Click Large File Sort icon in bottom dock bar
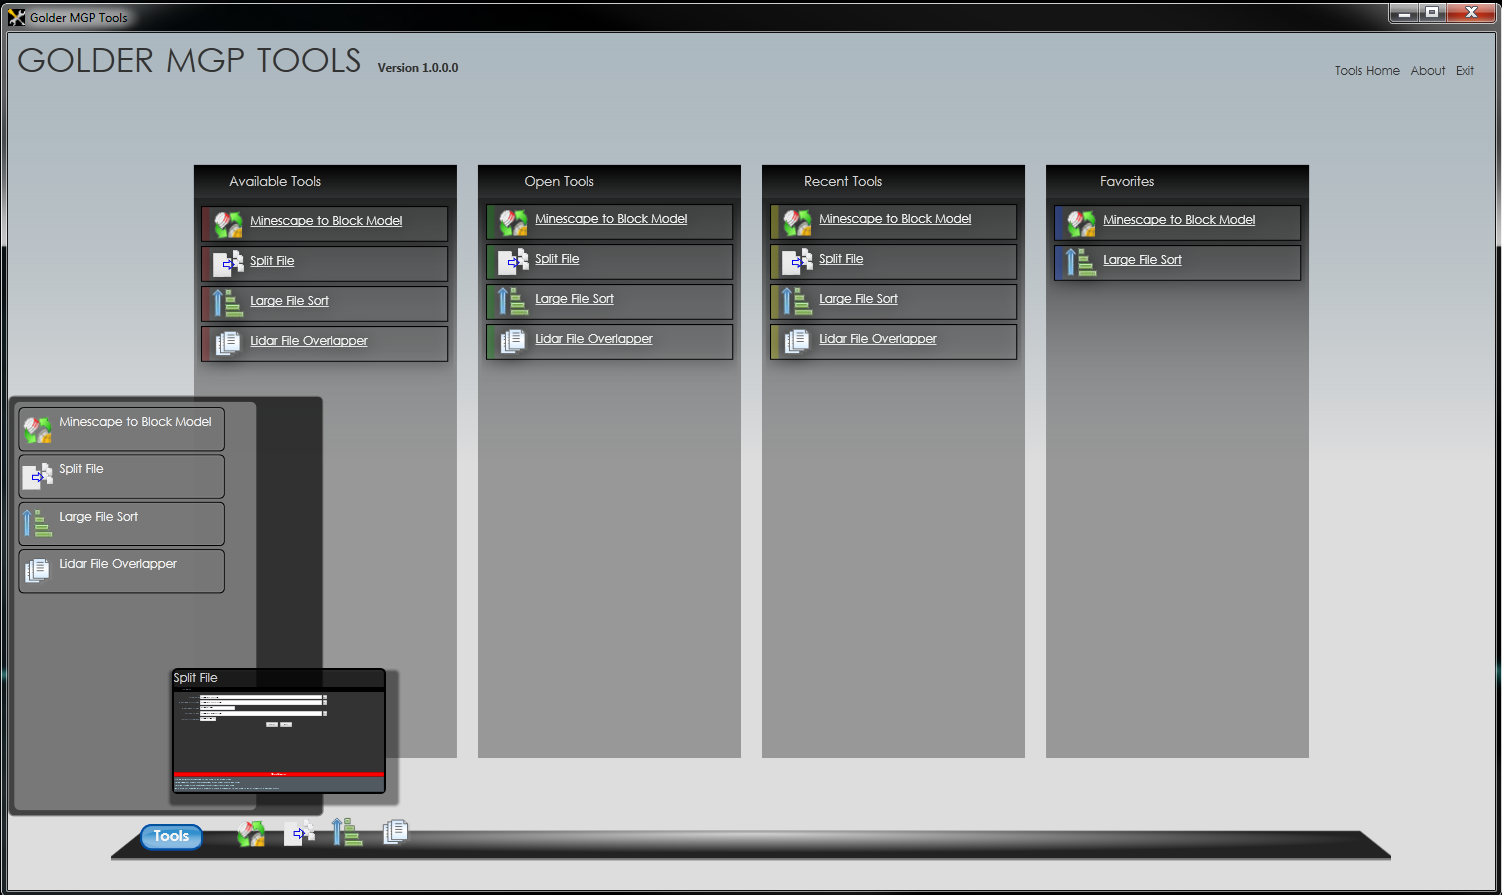1502x895 pixels. pyautogui.click(x=347, y=832)
